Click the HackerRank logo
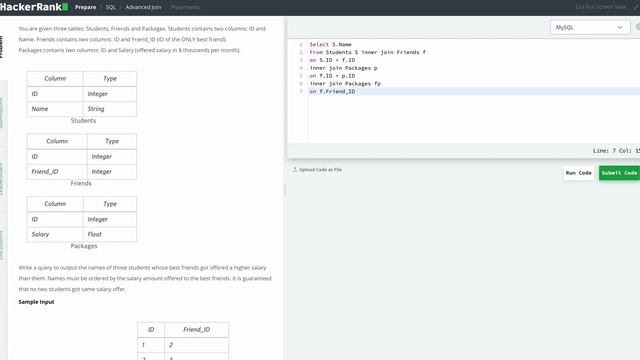 34,7
